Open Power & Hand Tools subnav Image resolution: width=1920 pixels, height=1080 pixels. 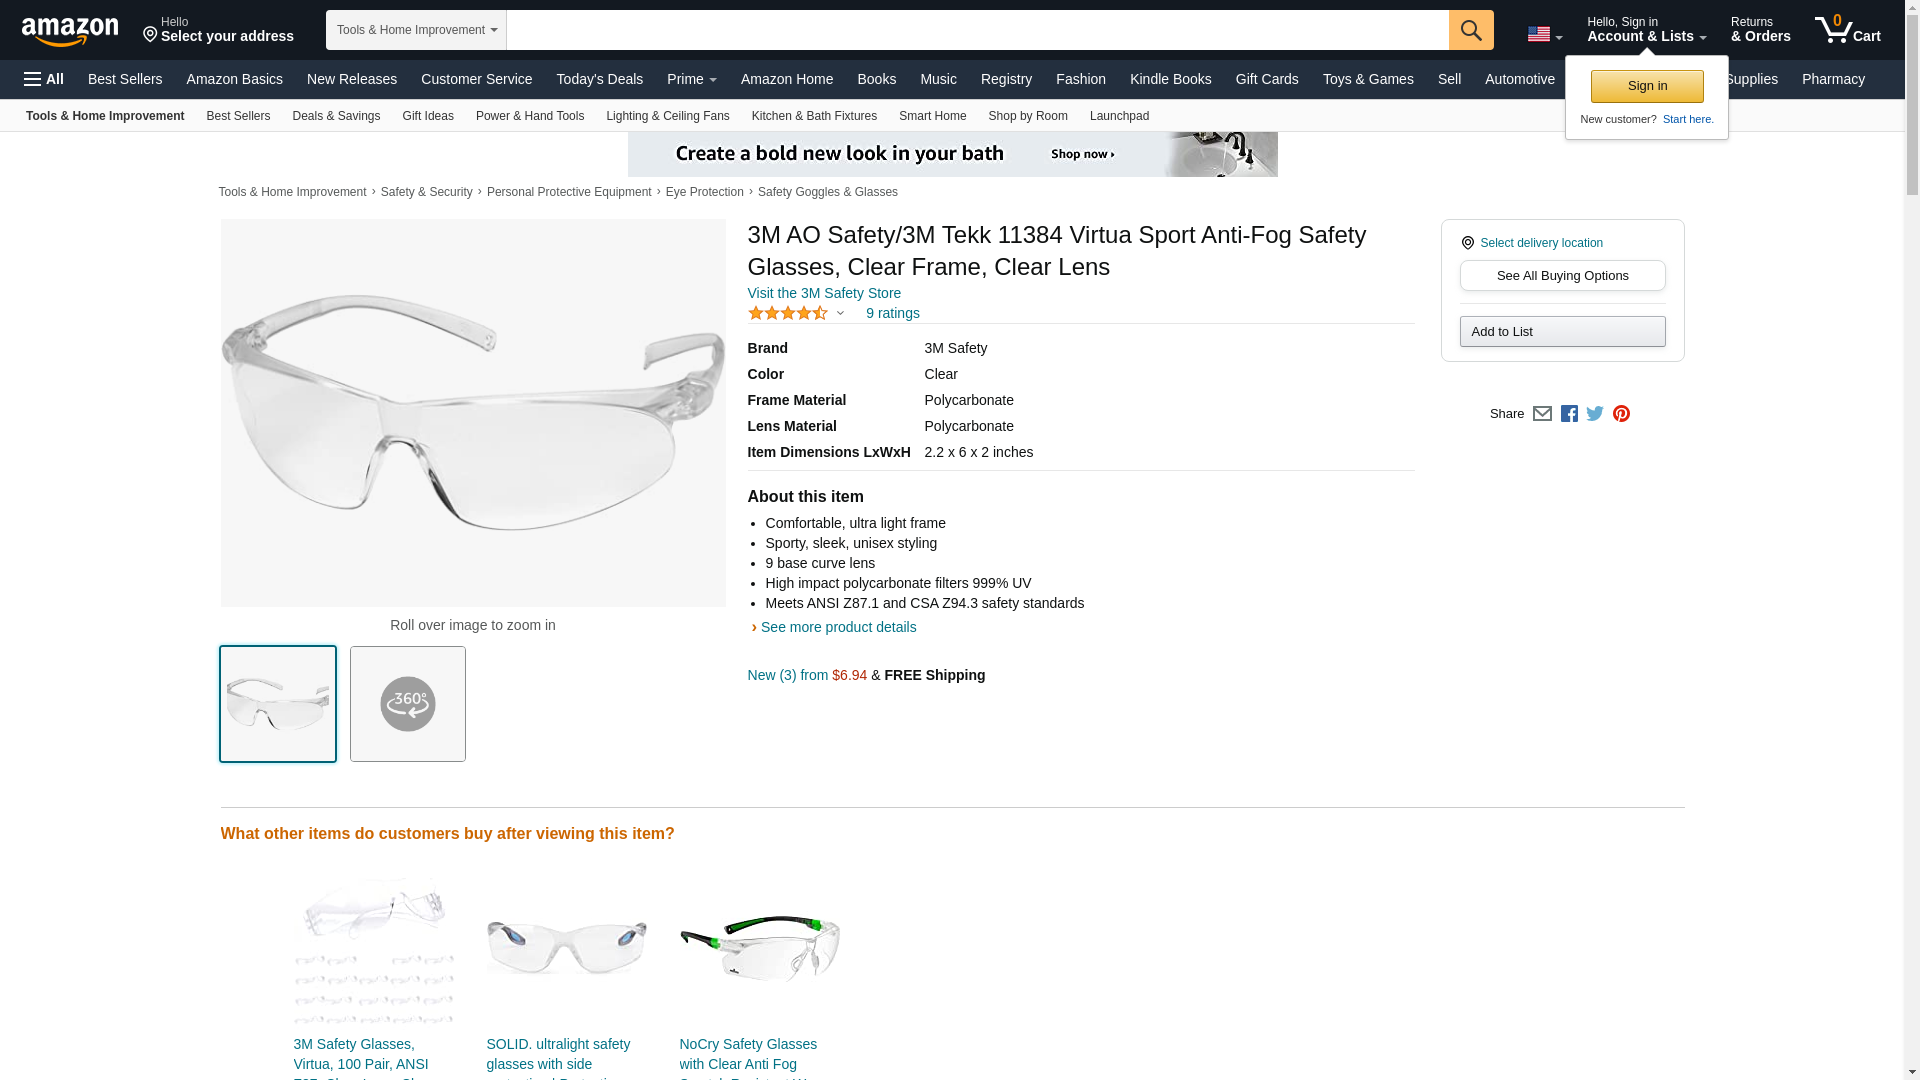coord(529,116)
